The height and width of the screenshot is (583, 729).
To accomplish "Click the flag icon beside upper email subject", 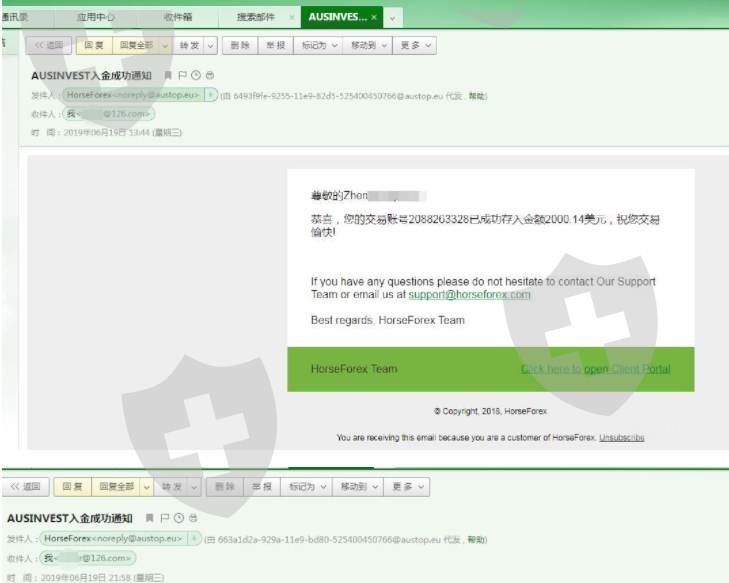I will pos(182,75).
